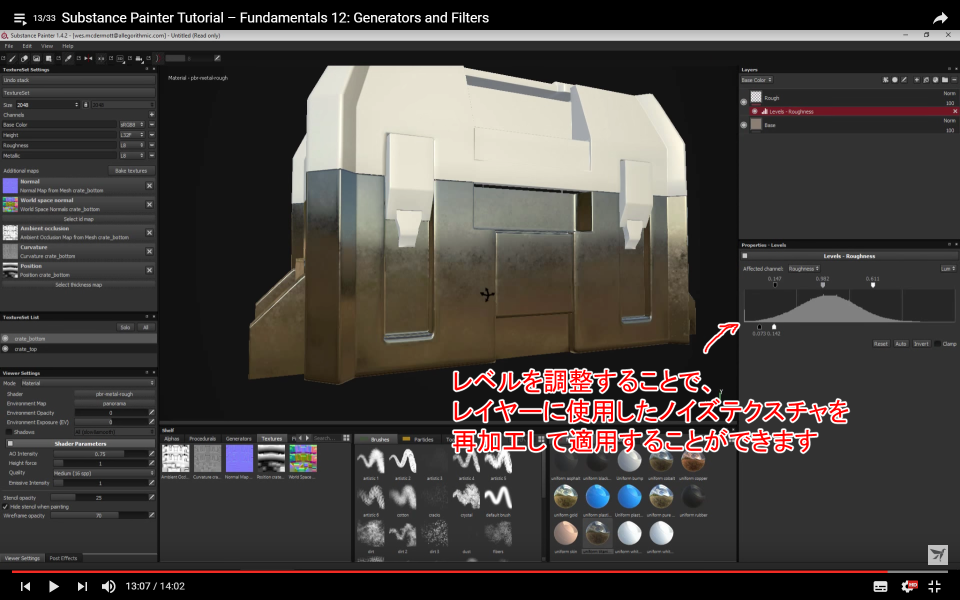Enable the Clamp checkbox
The width and height of the screenshot is (960, 600).
click(x=937, y=343)
